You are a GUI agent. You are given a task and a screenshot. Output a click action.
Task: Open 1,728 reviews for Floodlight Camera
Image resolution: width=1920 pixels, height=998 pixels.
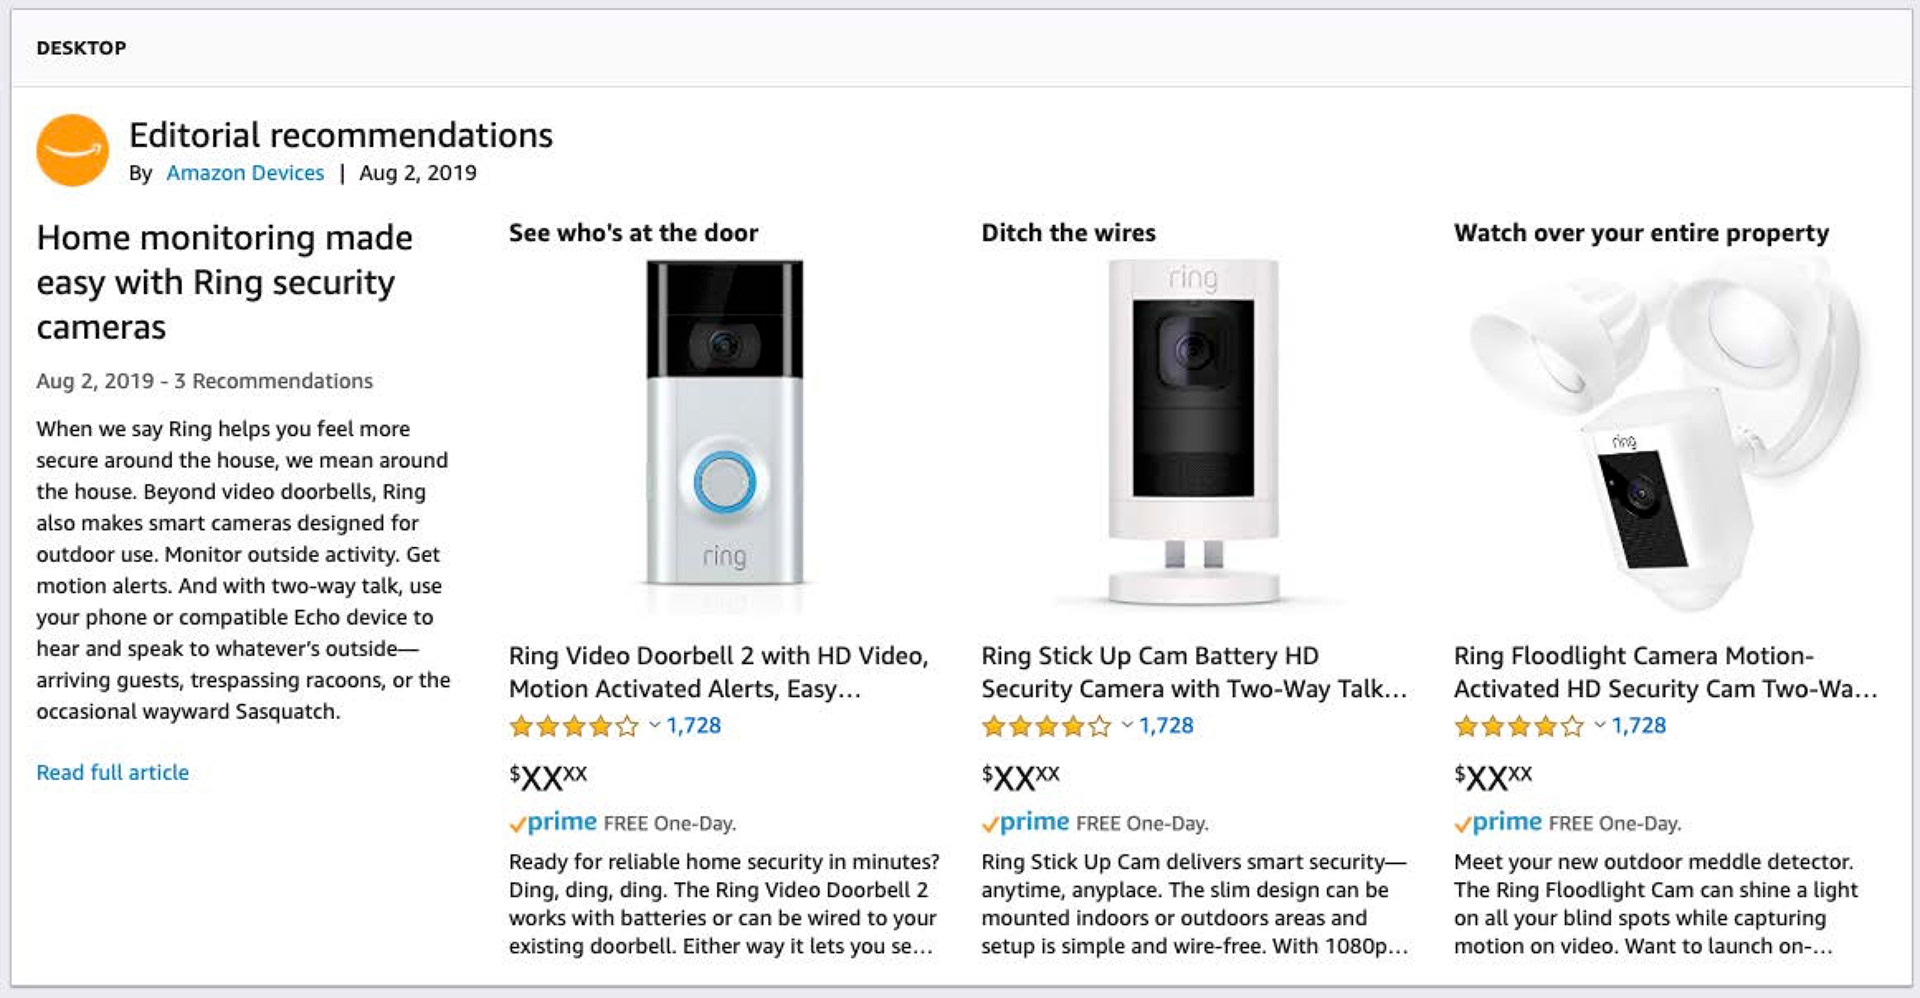1639,725
